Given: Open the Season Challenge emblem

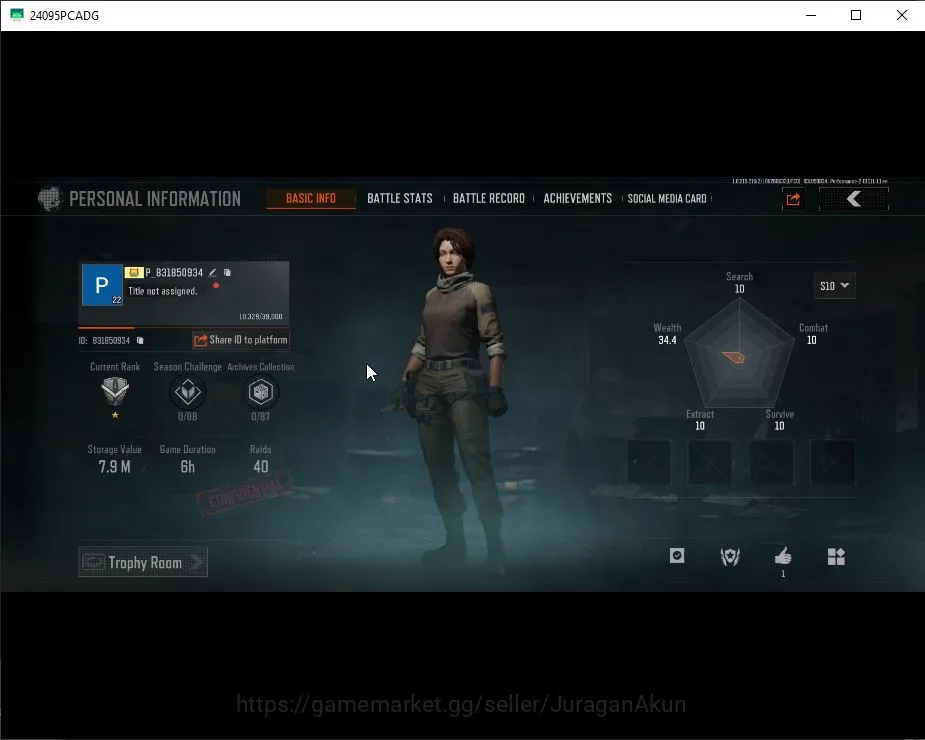Looking at the screenshot, I should pyautogui.click(x=188, y=392).
